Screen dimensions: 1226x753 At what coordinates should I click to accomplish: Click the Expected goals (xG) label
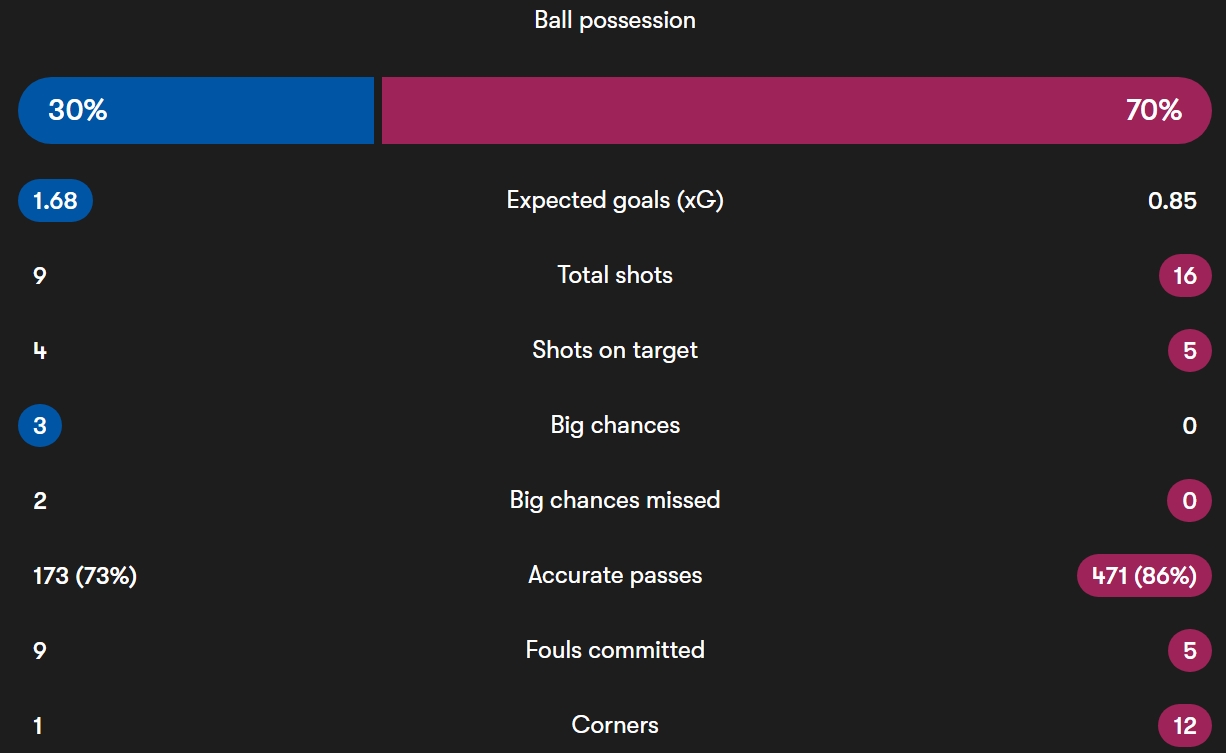point(615,200)
